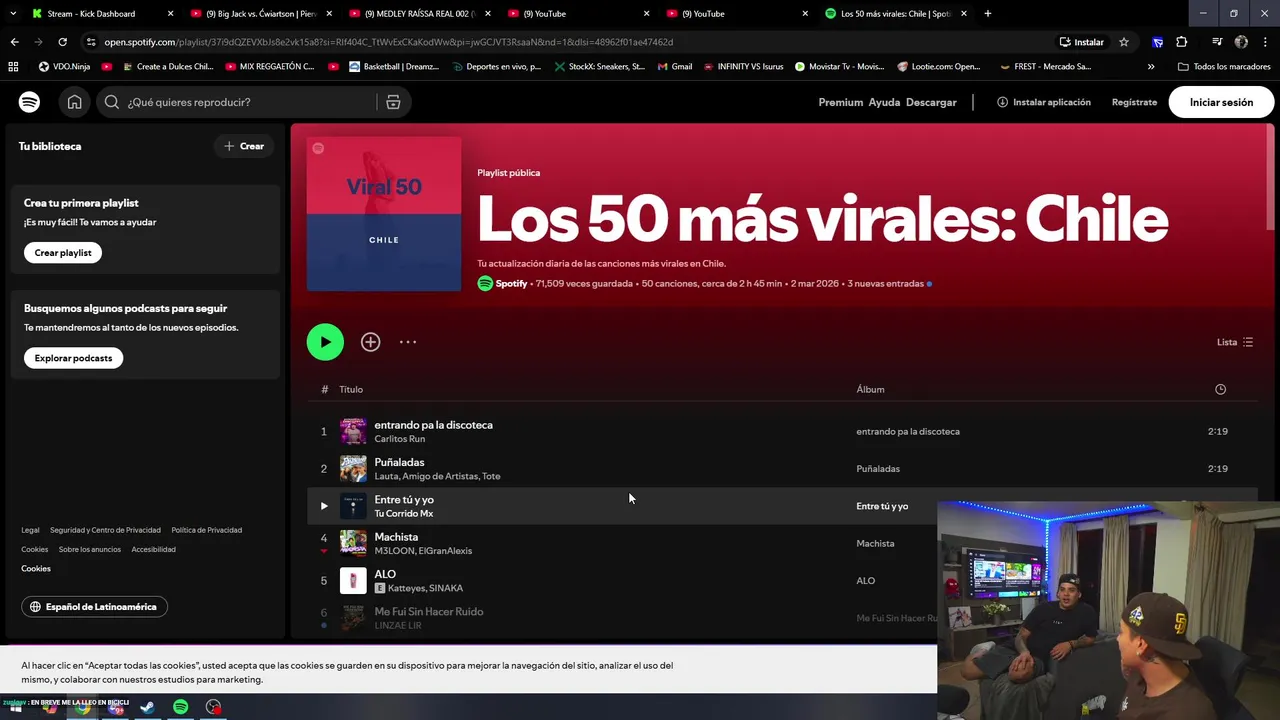The height and width of the screenshot is (720, 1280).
Task: Open Browse via the box icon in search bar
Action: click(393, 102)
